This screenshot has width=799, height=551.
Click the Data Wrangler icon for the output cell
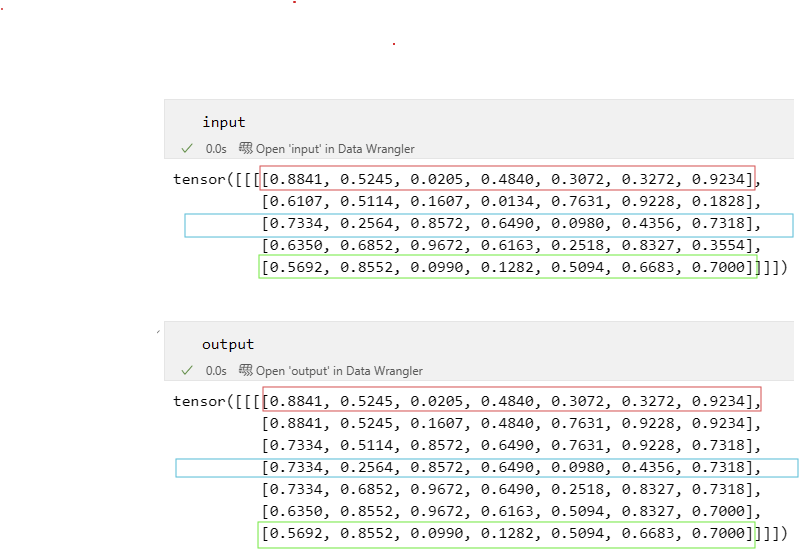tap(246, 370)
